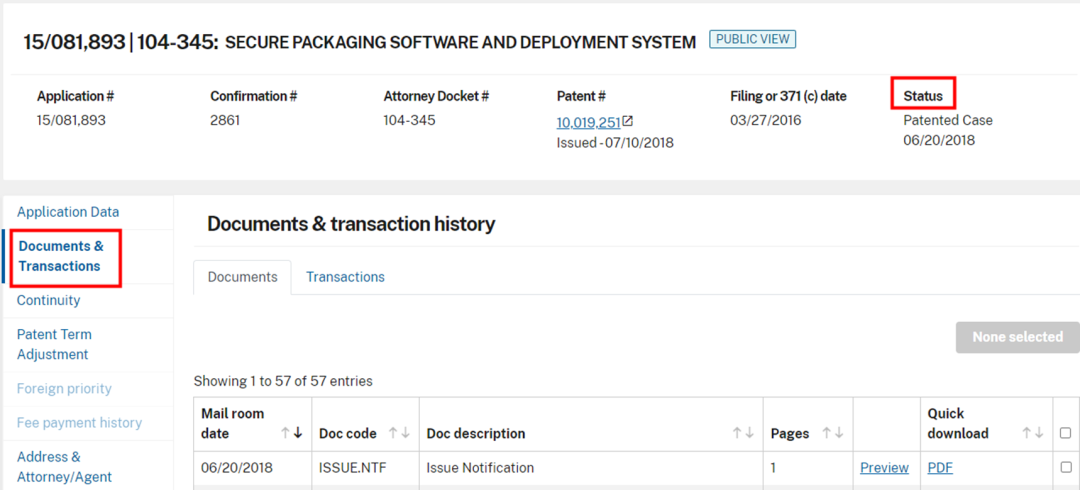The image size is (1080, 490).
Task: Sort table by Doc description arrows
Action: [x=743, y=433]
